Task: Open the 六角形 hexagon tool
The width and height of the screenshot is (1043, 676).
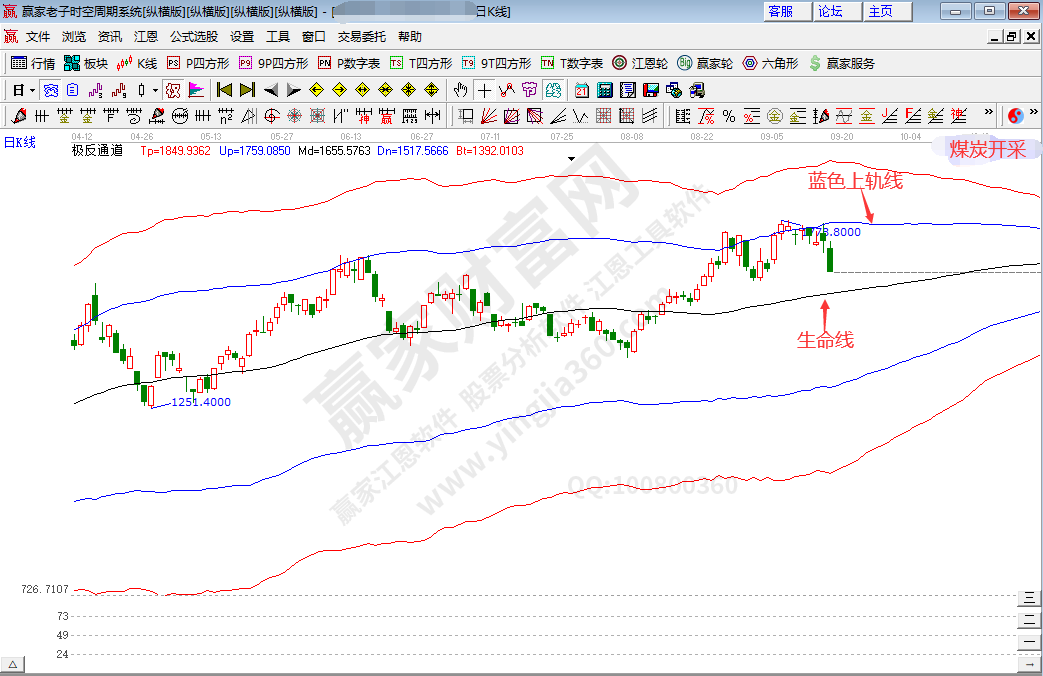Action: 770,63
